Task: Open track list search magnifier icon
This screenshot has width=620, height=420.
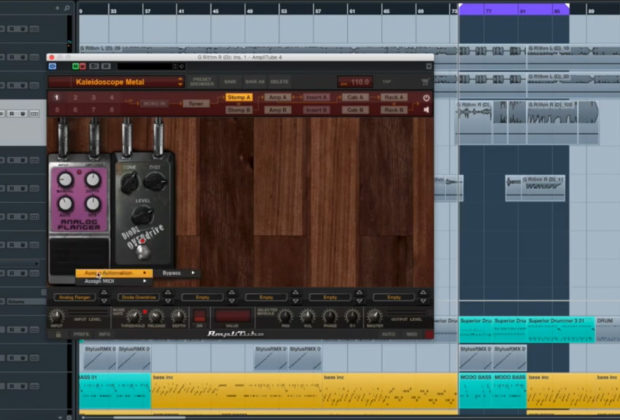Action: tap(67, 8)
